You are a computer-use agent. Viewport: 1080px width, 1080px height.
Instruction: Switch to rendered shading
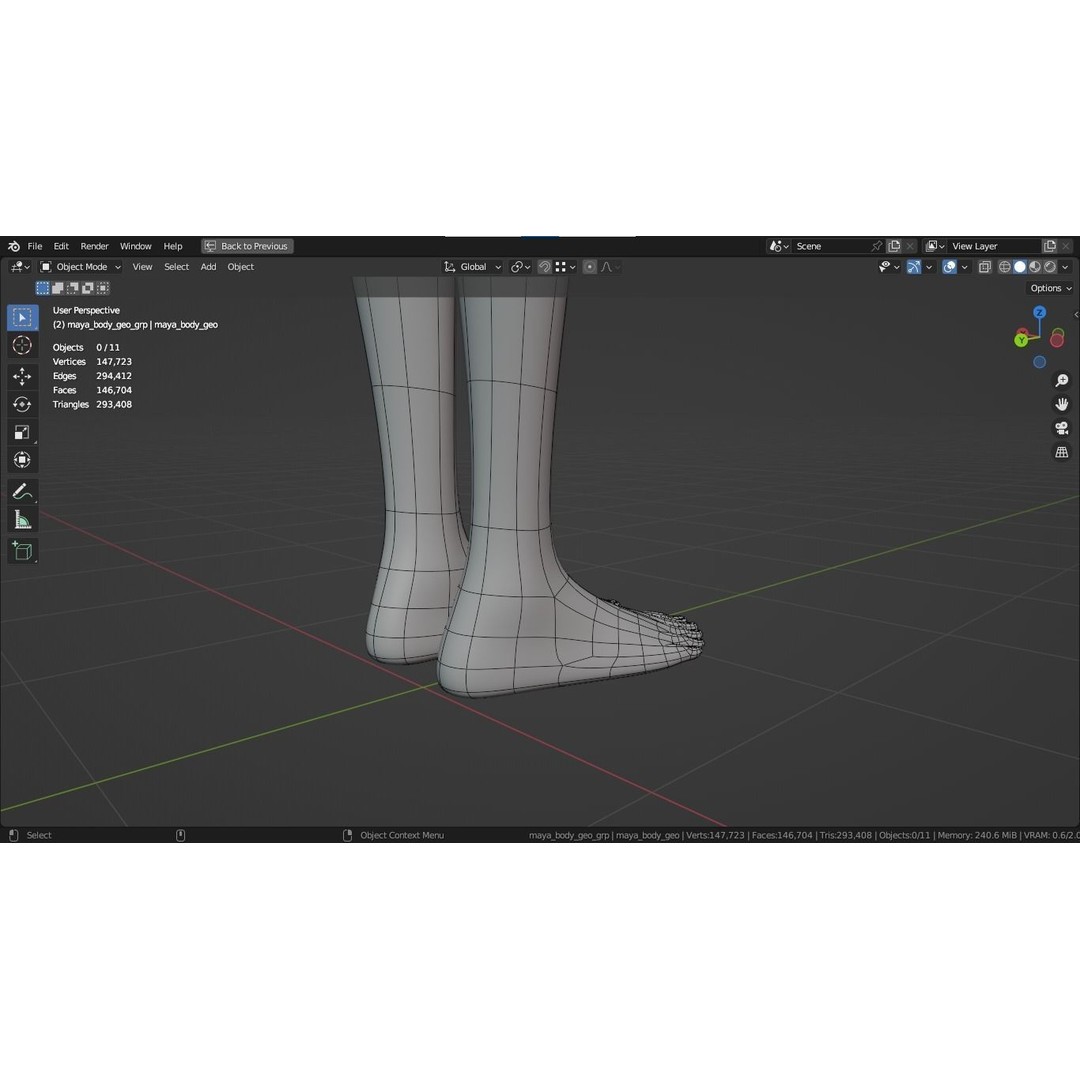tap(1050, 267)
